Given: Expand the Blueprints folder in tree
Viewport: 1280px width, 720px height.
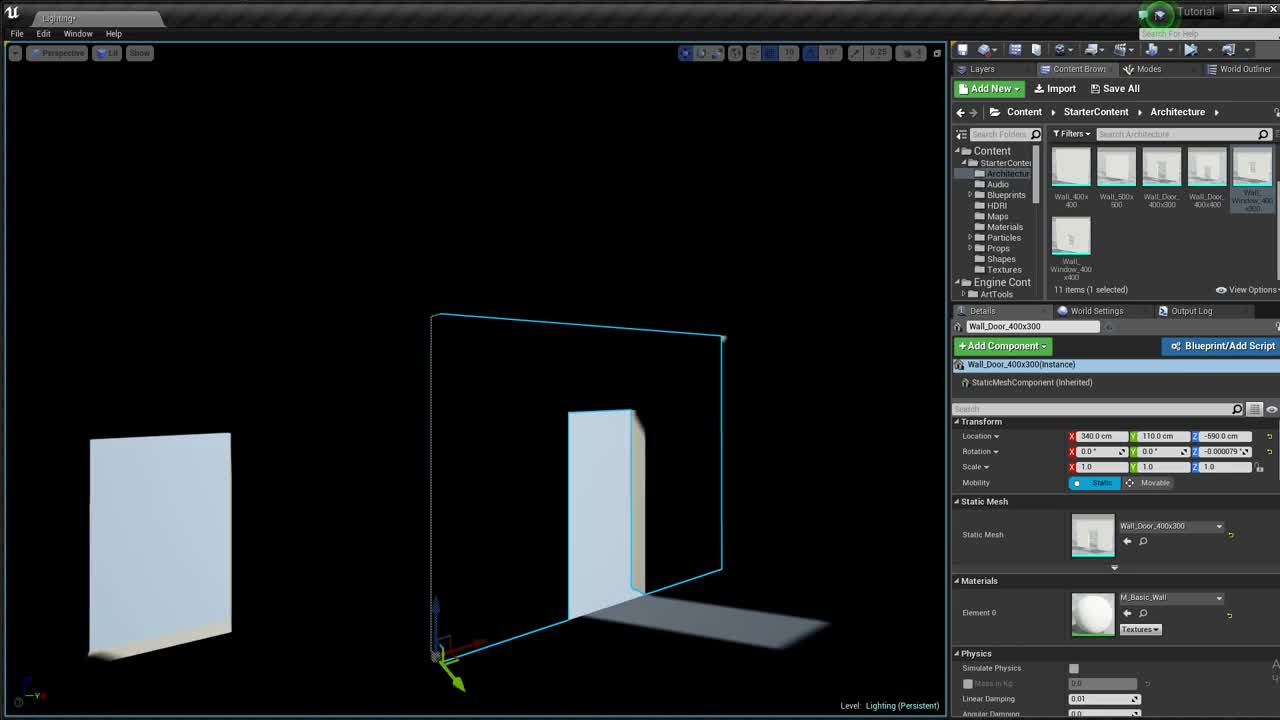Looking at the screenshot, I should click(x=969, y=195).
